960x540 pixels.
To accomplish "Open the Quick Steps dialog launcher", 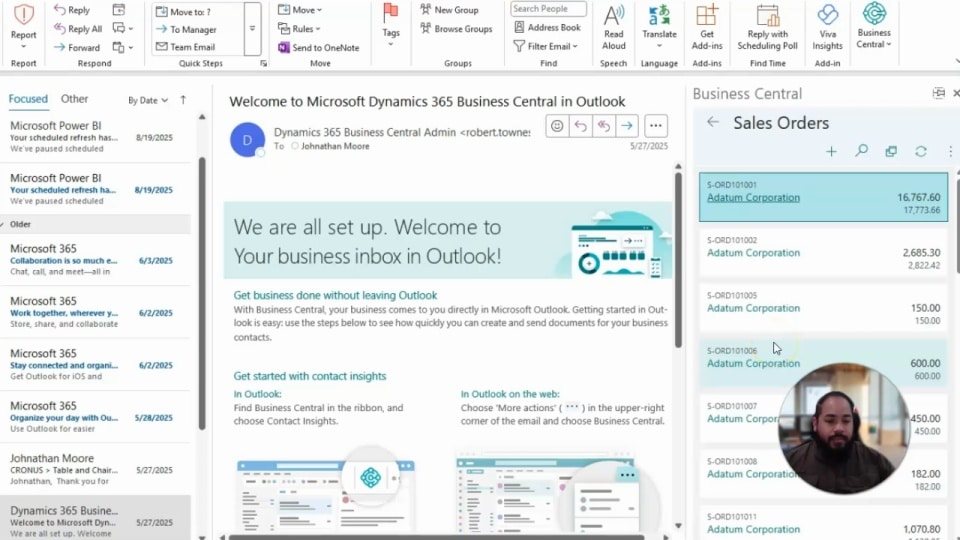I will (x=263, y=63).
